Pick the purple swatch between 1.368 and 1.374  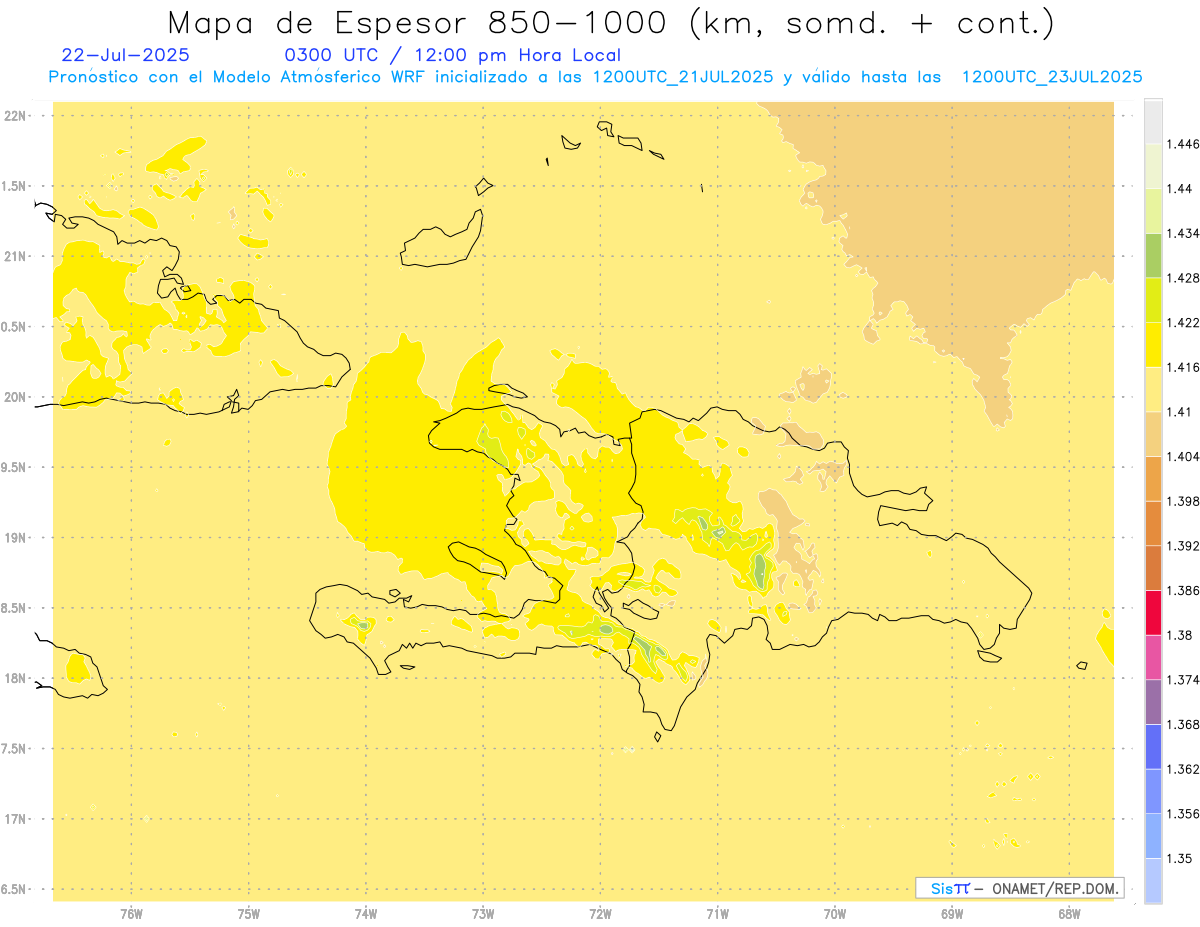1153,701
